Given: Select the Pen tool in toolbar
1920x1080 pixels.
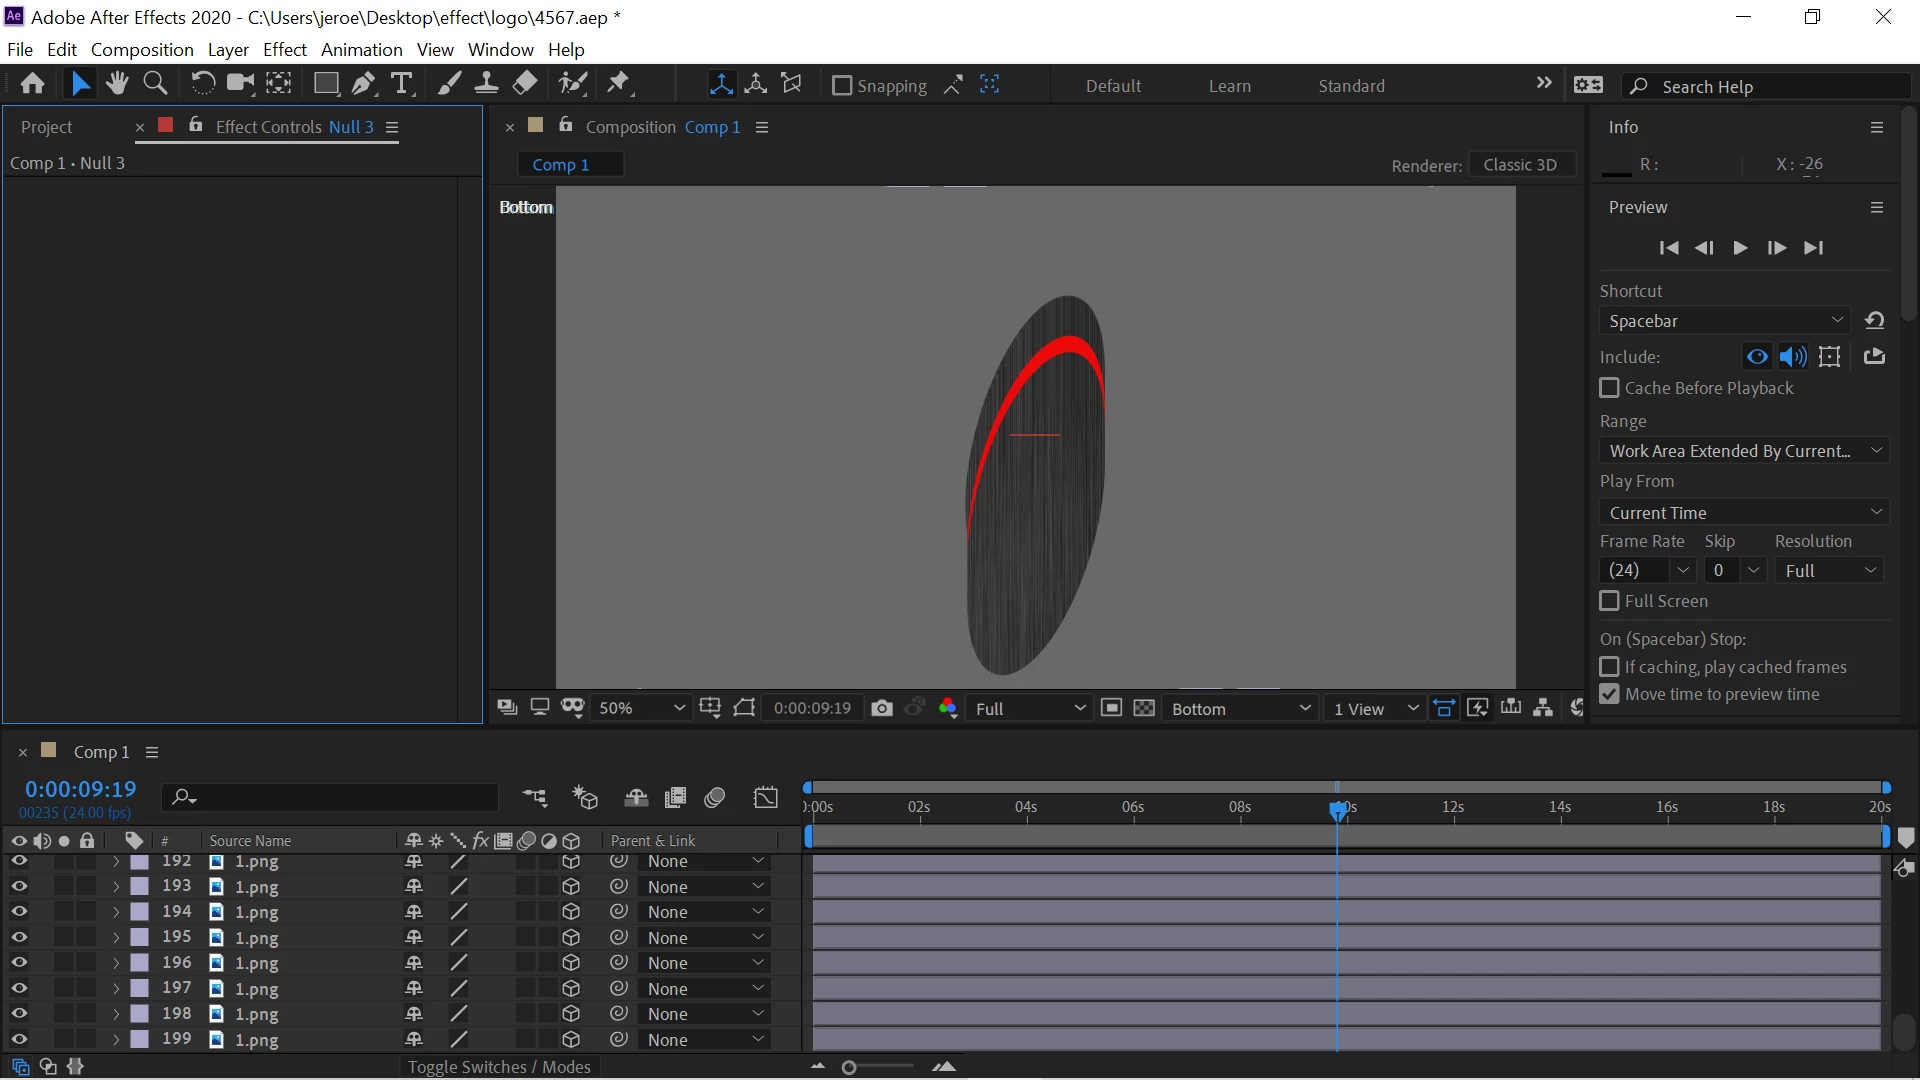Looking at the screenshot, I should (363, 84).
